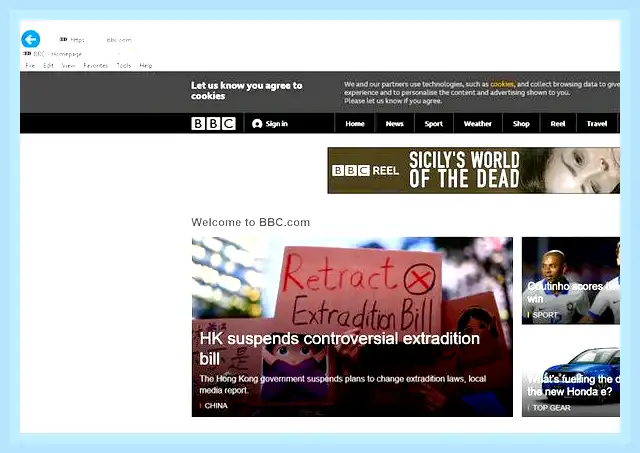Screen dimensions: 640x453
Task: Click the Sicily's World of the Dead banner
Action: [x=473, y=170]
